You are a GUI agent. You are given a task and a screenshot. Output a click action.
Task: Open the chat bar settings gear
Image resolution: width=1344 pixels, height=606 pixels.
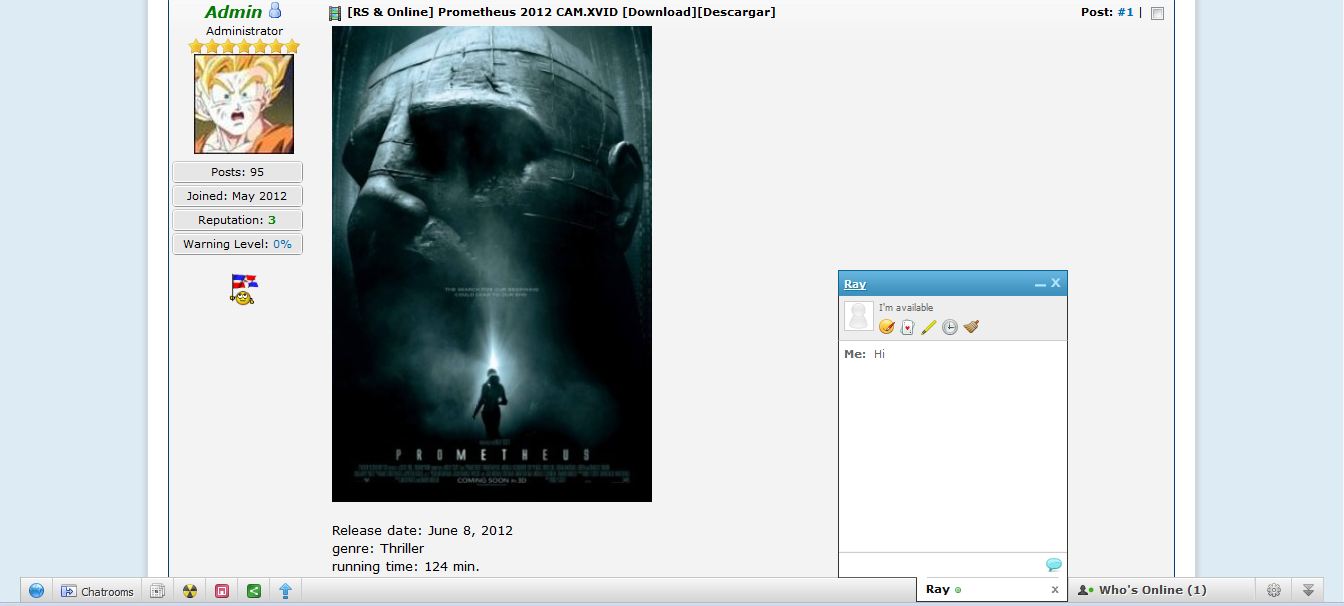pos(1273,590)
